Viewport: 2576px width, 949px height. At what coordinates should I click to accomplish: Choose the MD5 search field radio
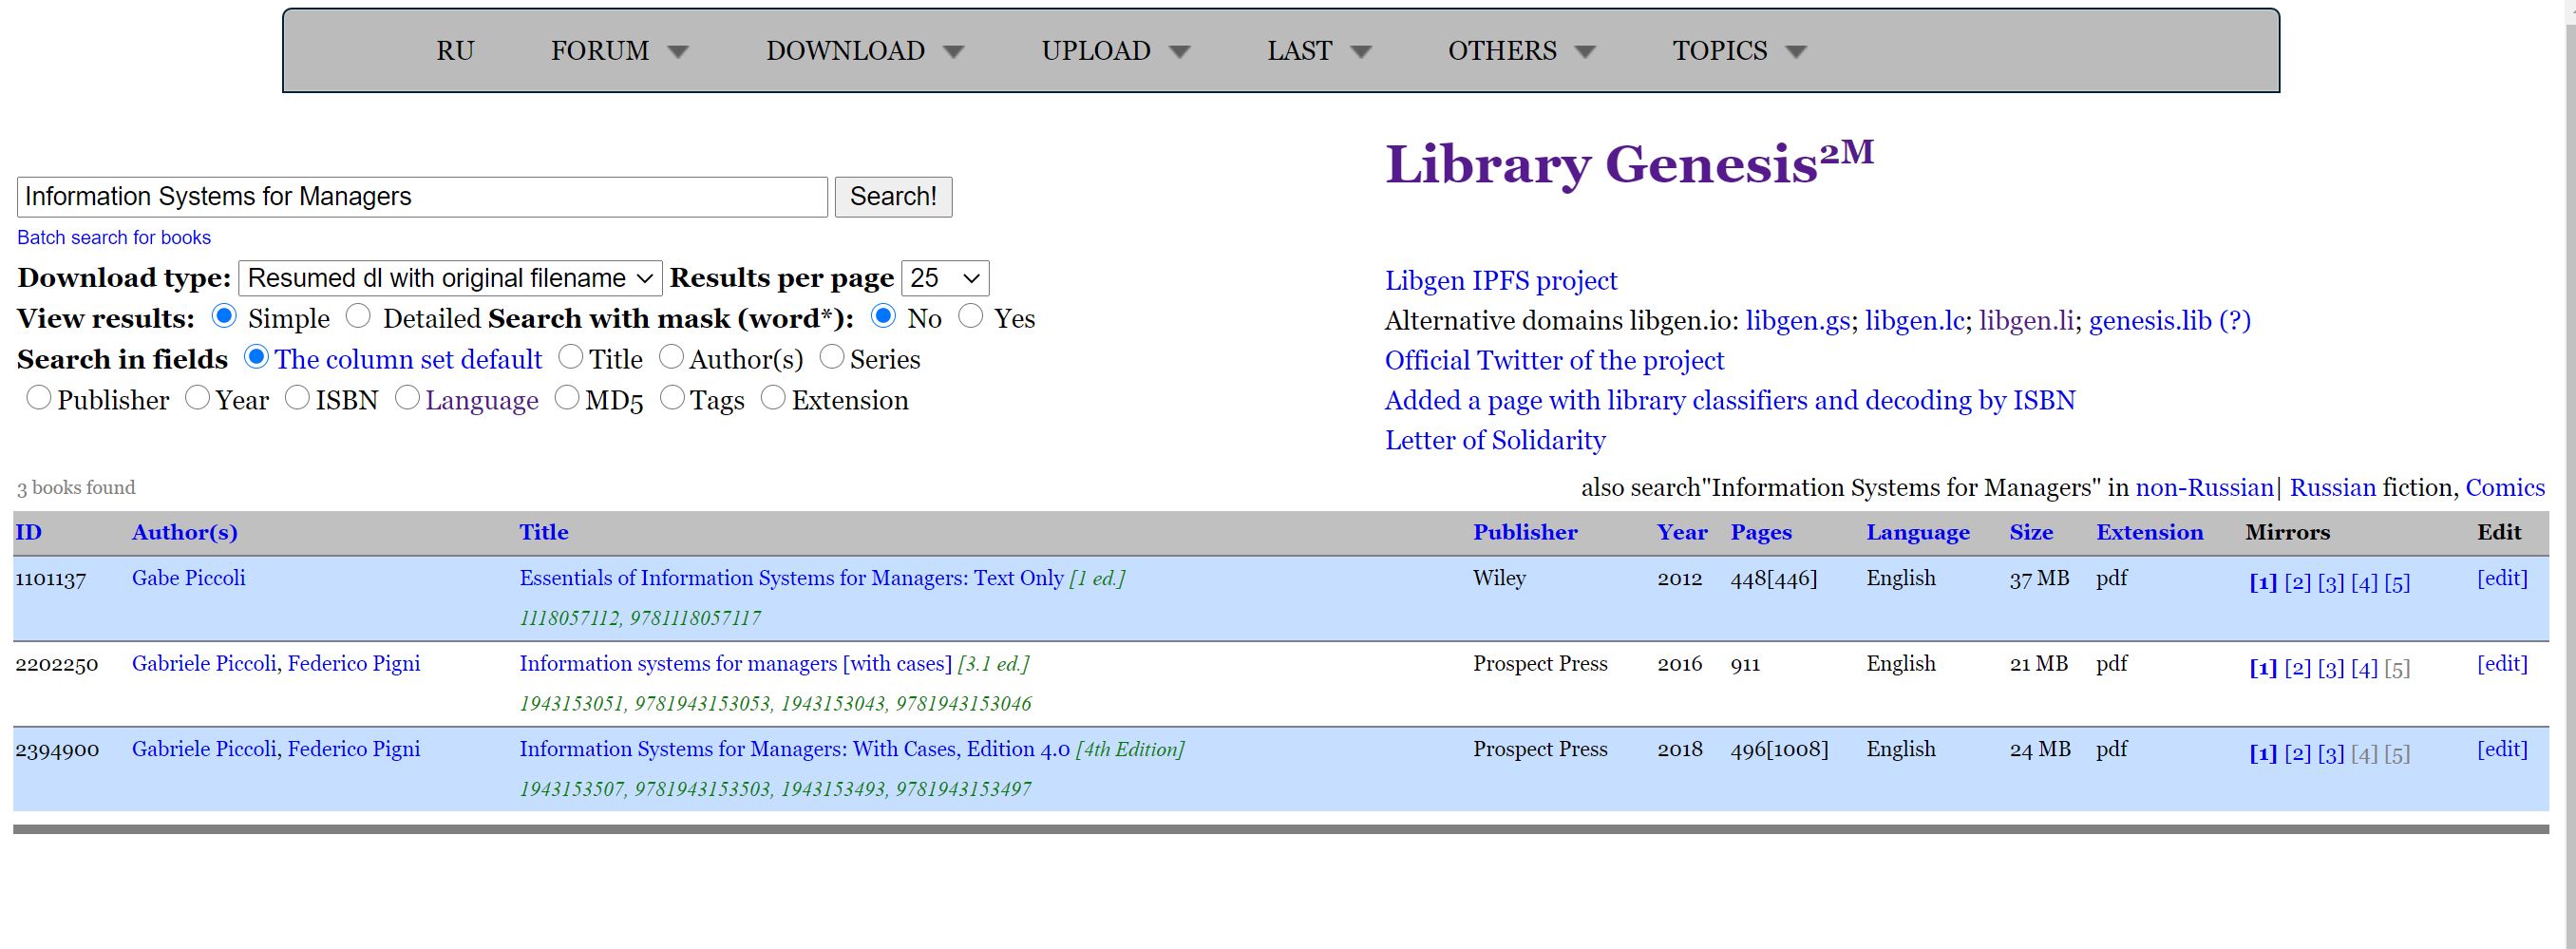coord(567,398)
